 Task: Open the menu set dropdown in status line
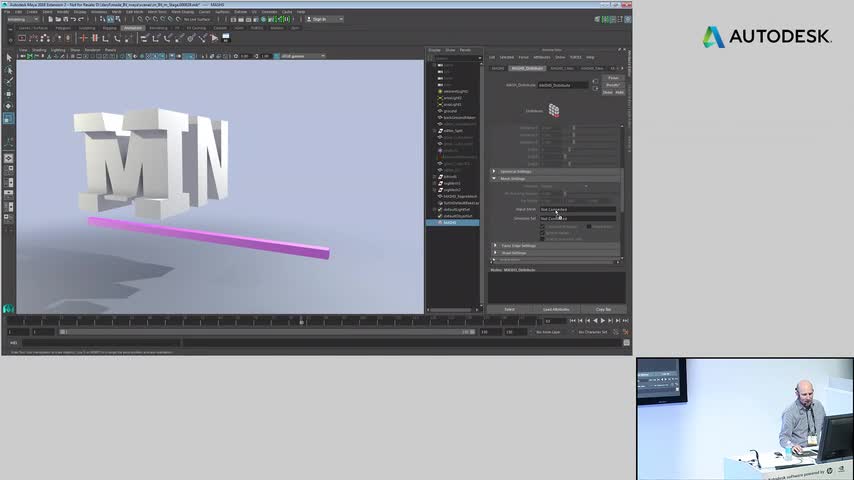(x=22, y=19)
